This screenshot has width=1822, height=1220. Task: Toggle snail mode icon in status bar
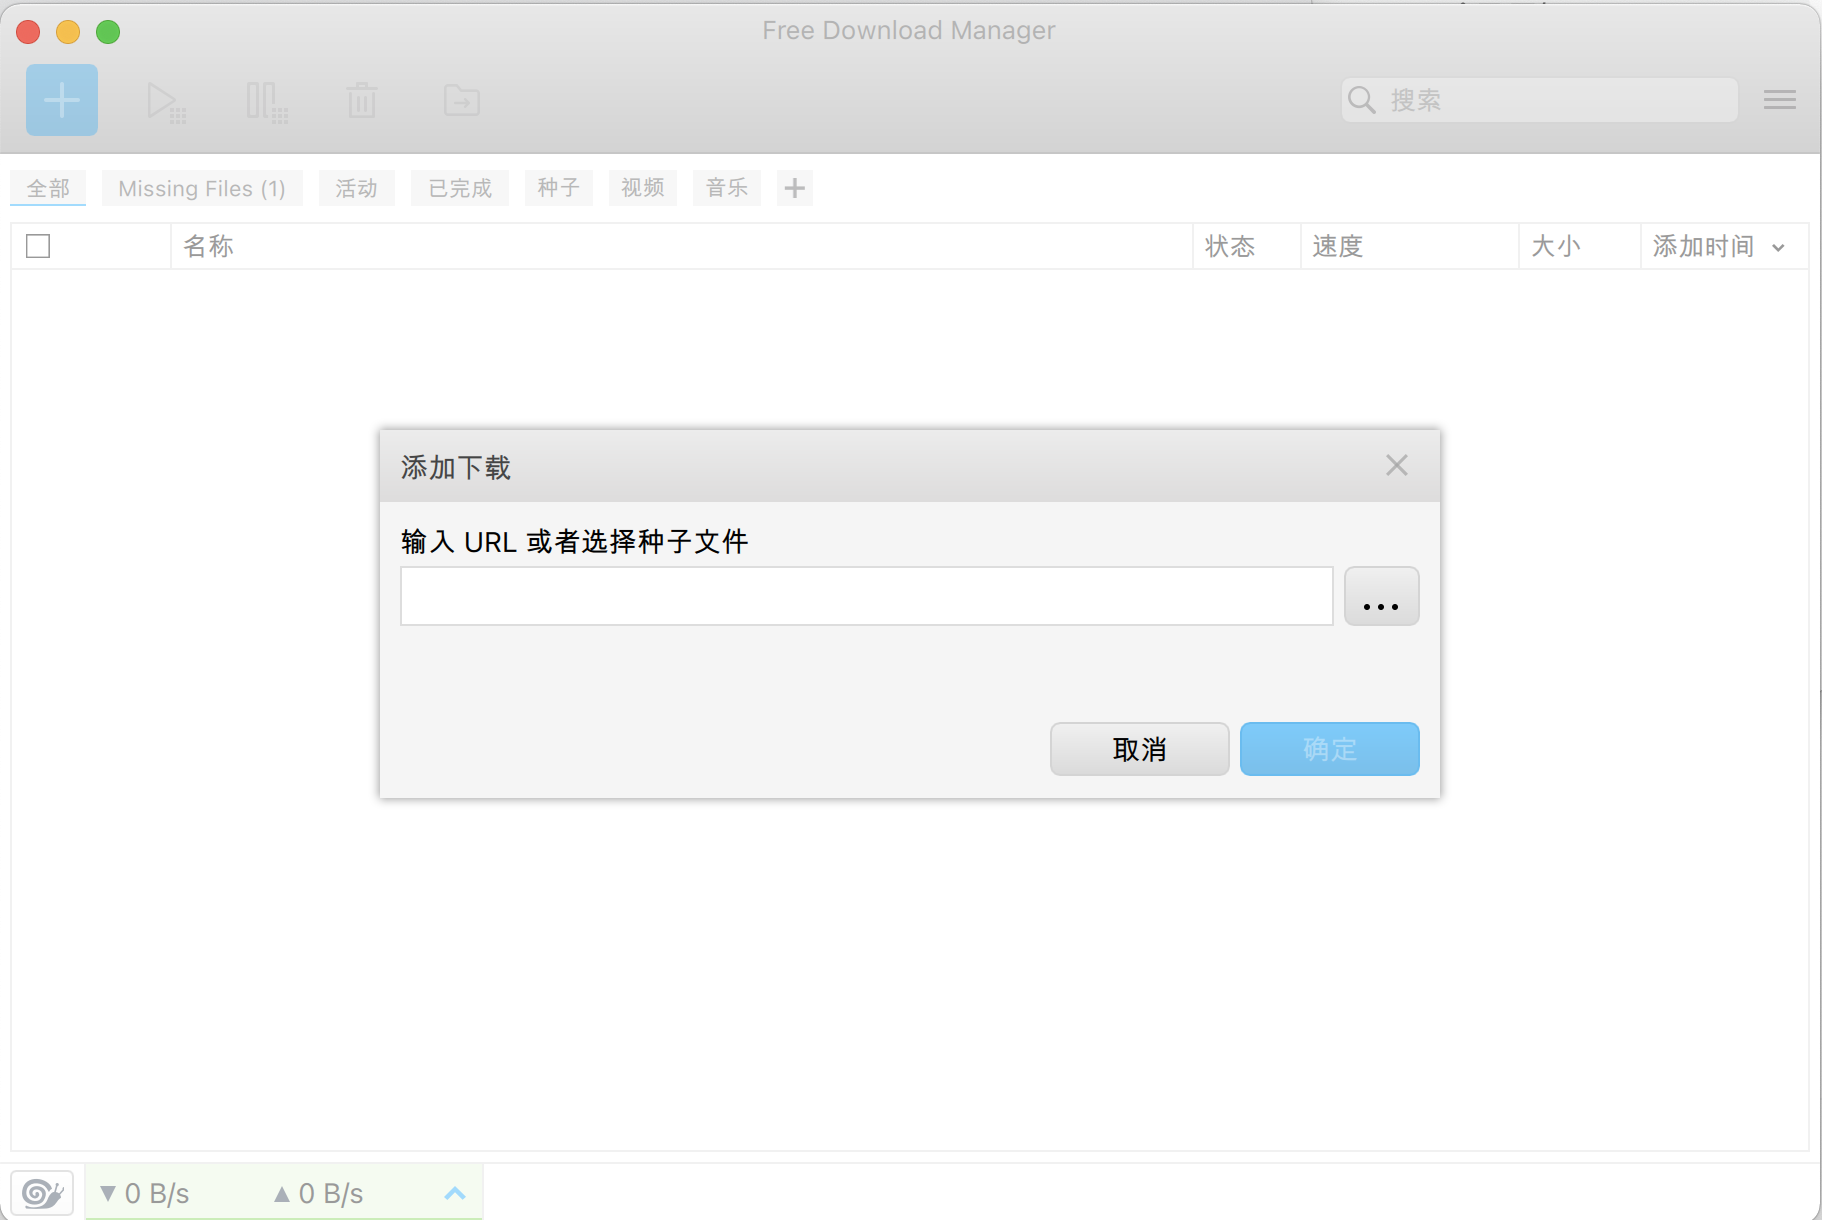[x=42, y=1192]
